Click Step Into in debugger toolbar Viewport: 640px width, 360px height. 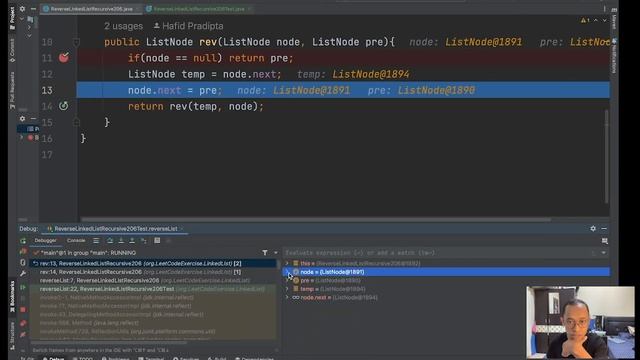121,241
